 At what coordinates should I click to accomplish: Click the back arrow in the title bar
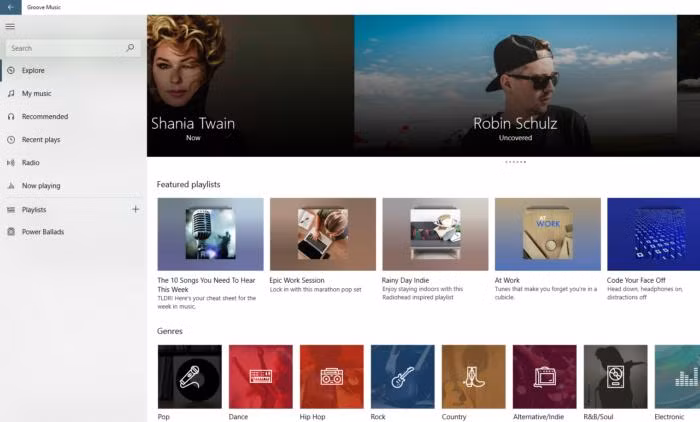pyautogui.click(x=10, y=7)
